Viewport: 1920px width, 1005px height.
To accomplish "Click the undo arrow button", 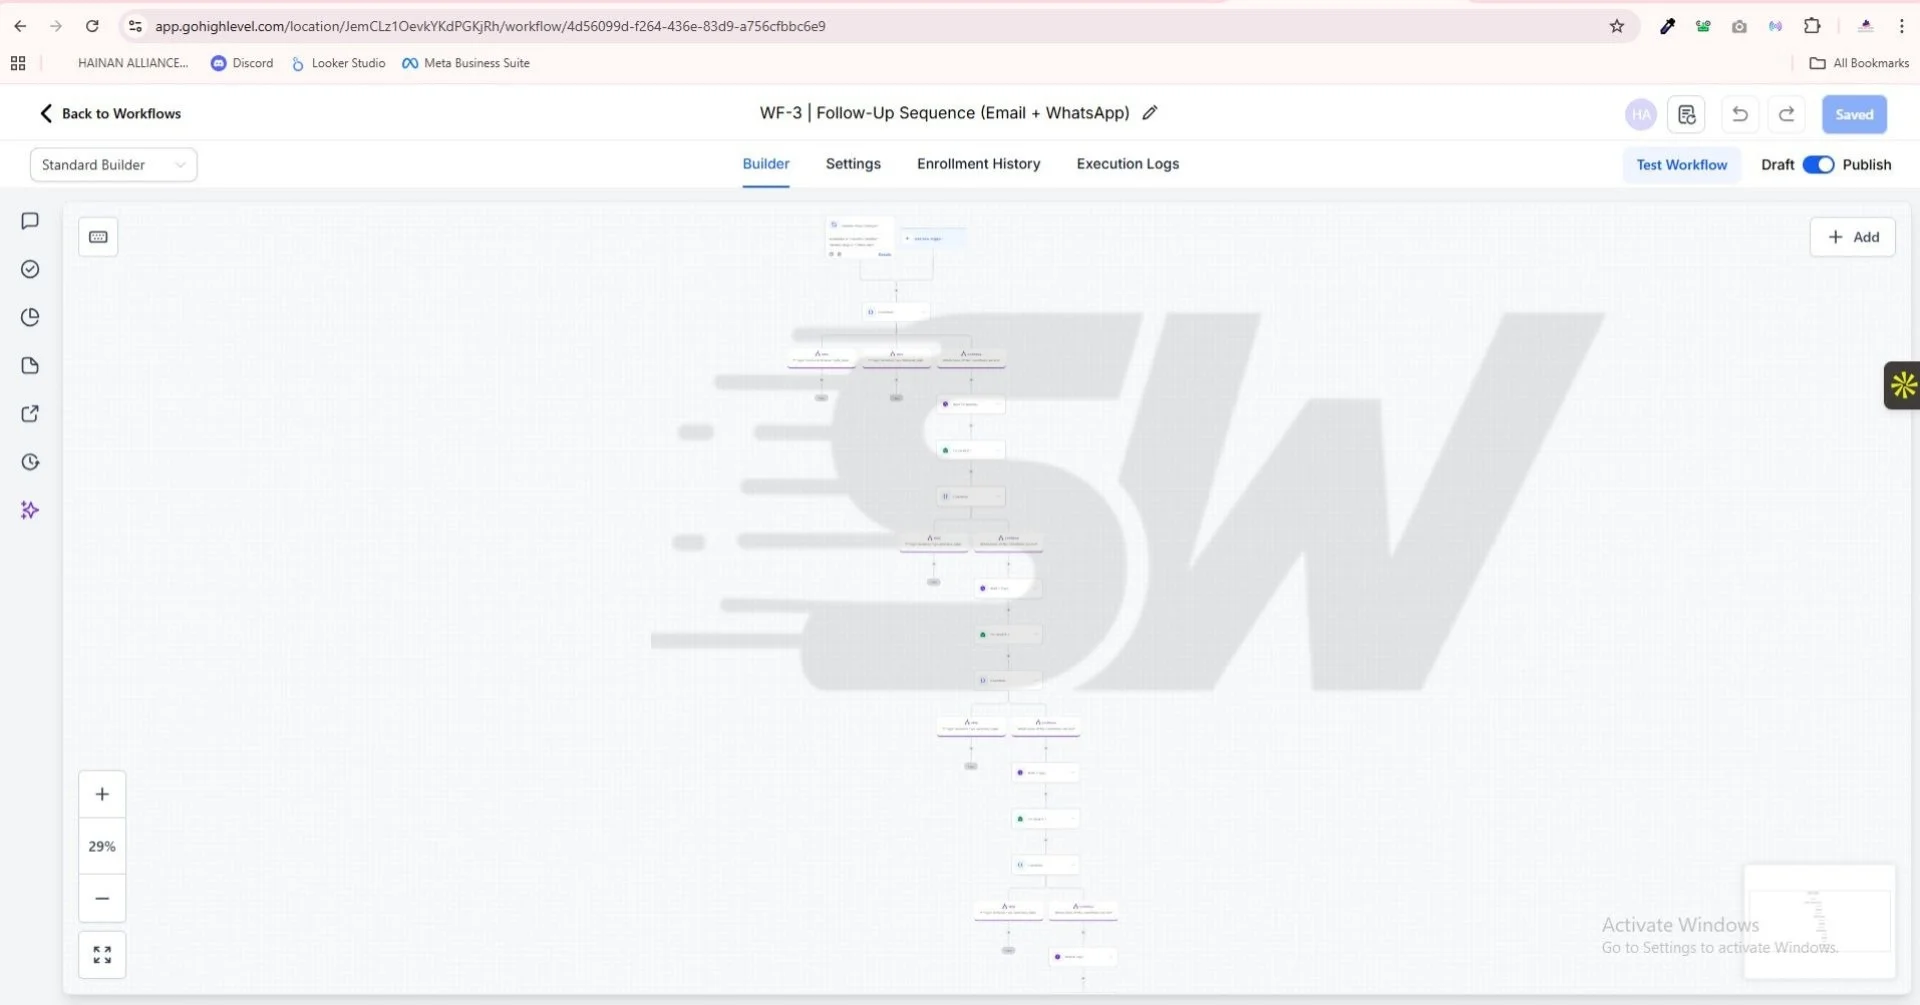I will click(1740, 114).
